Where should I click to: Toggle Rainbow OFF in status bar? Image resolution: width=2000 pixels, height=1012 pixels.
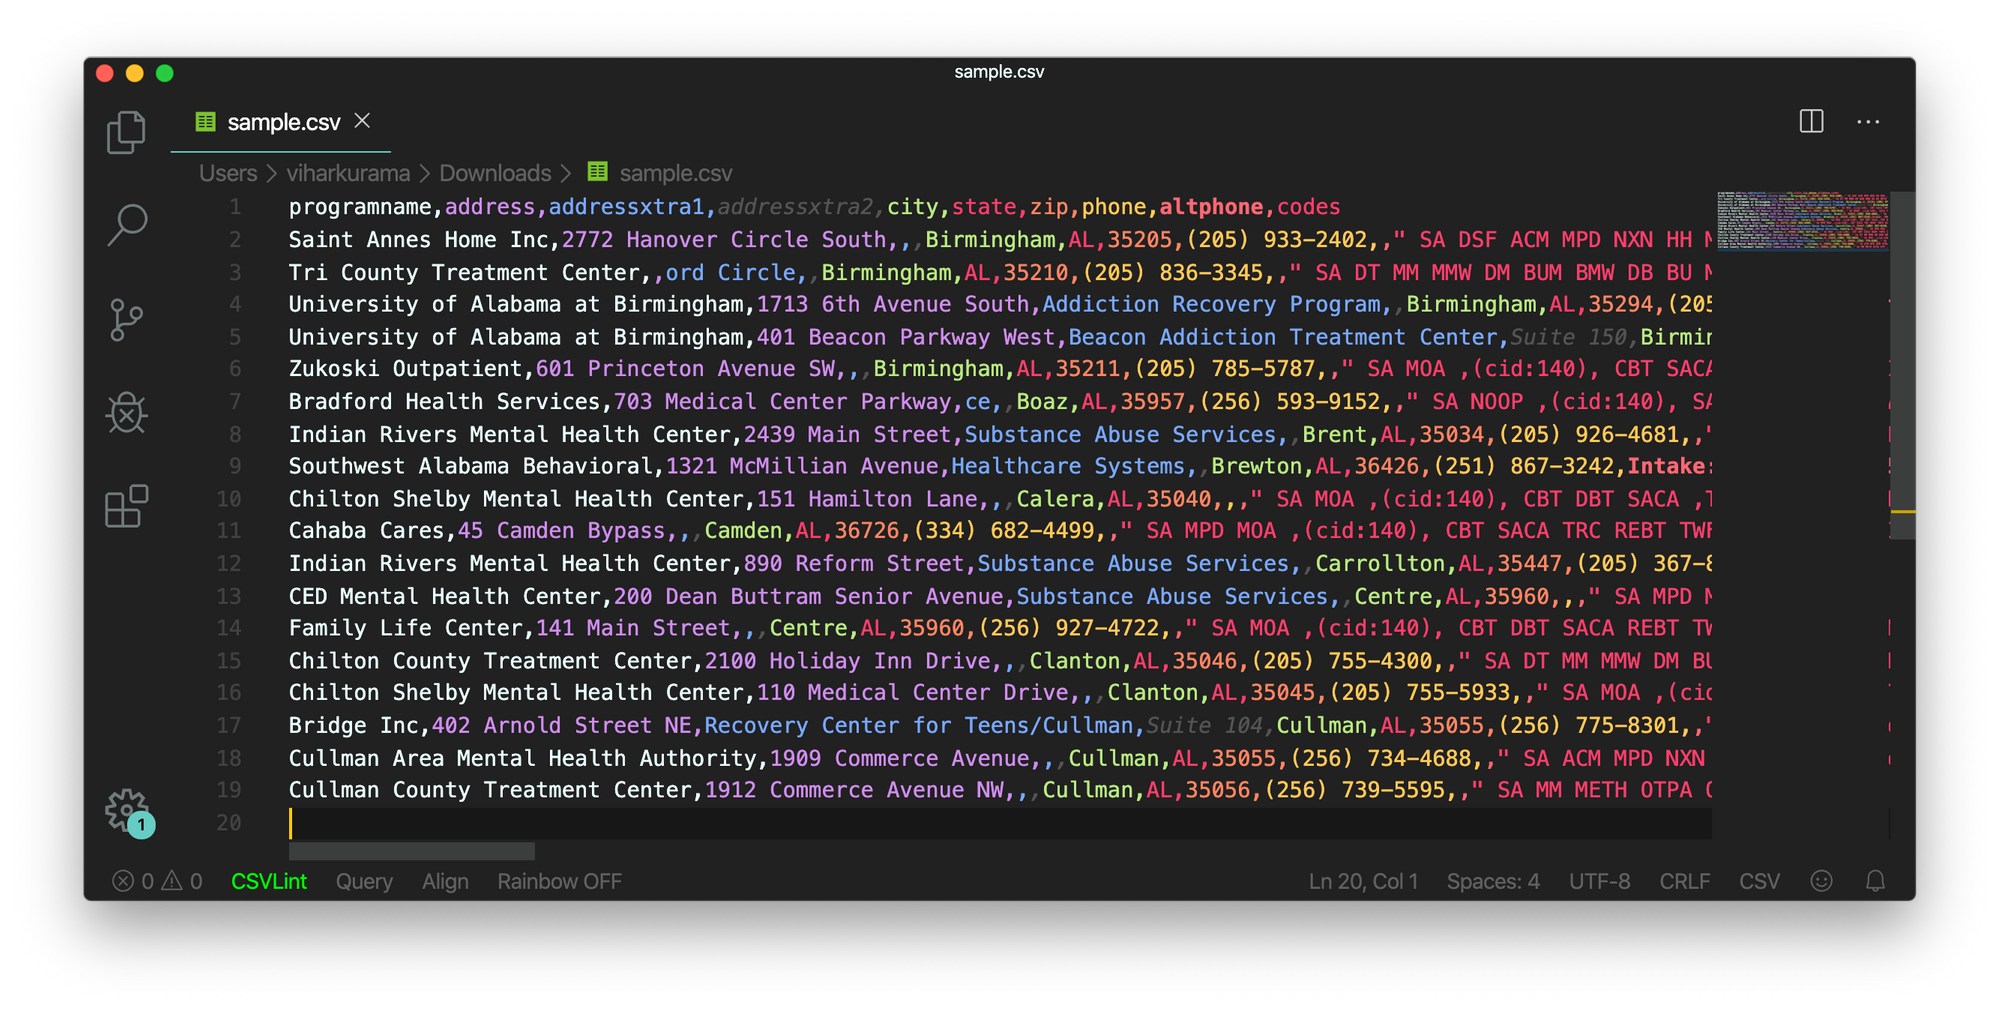point(559,881)
